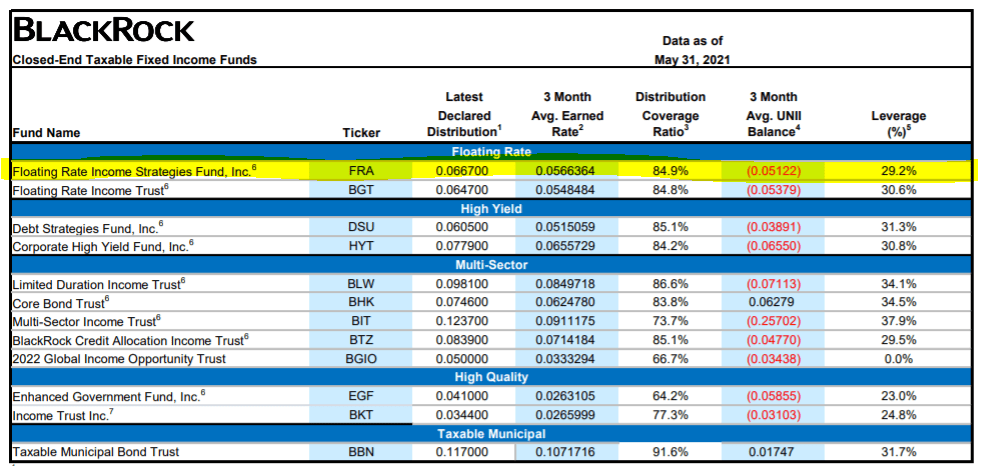Click the 'May 31, 2021' date

(x=693, y=61)
